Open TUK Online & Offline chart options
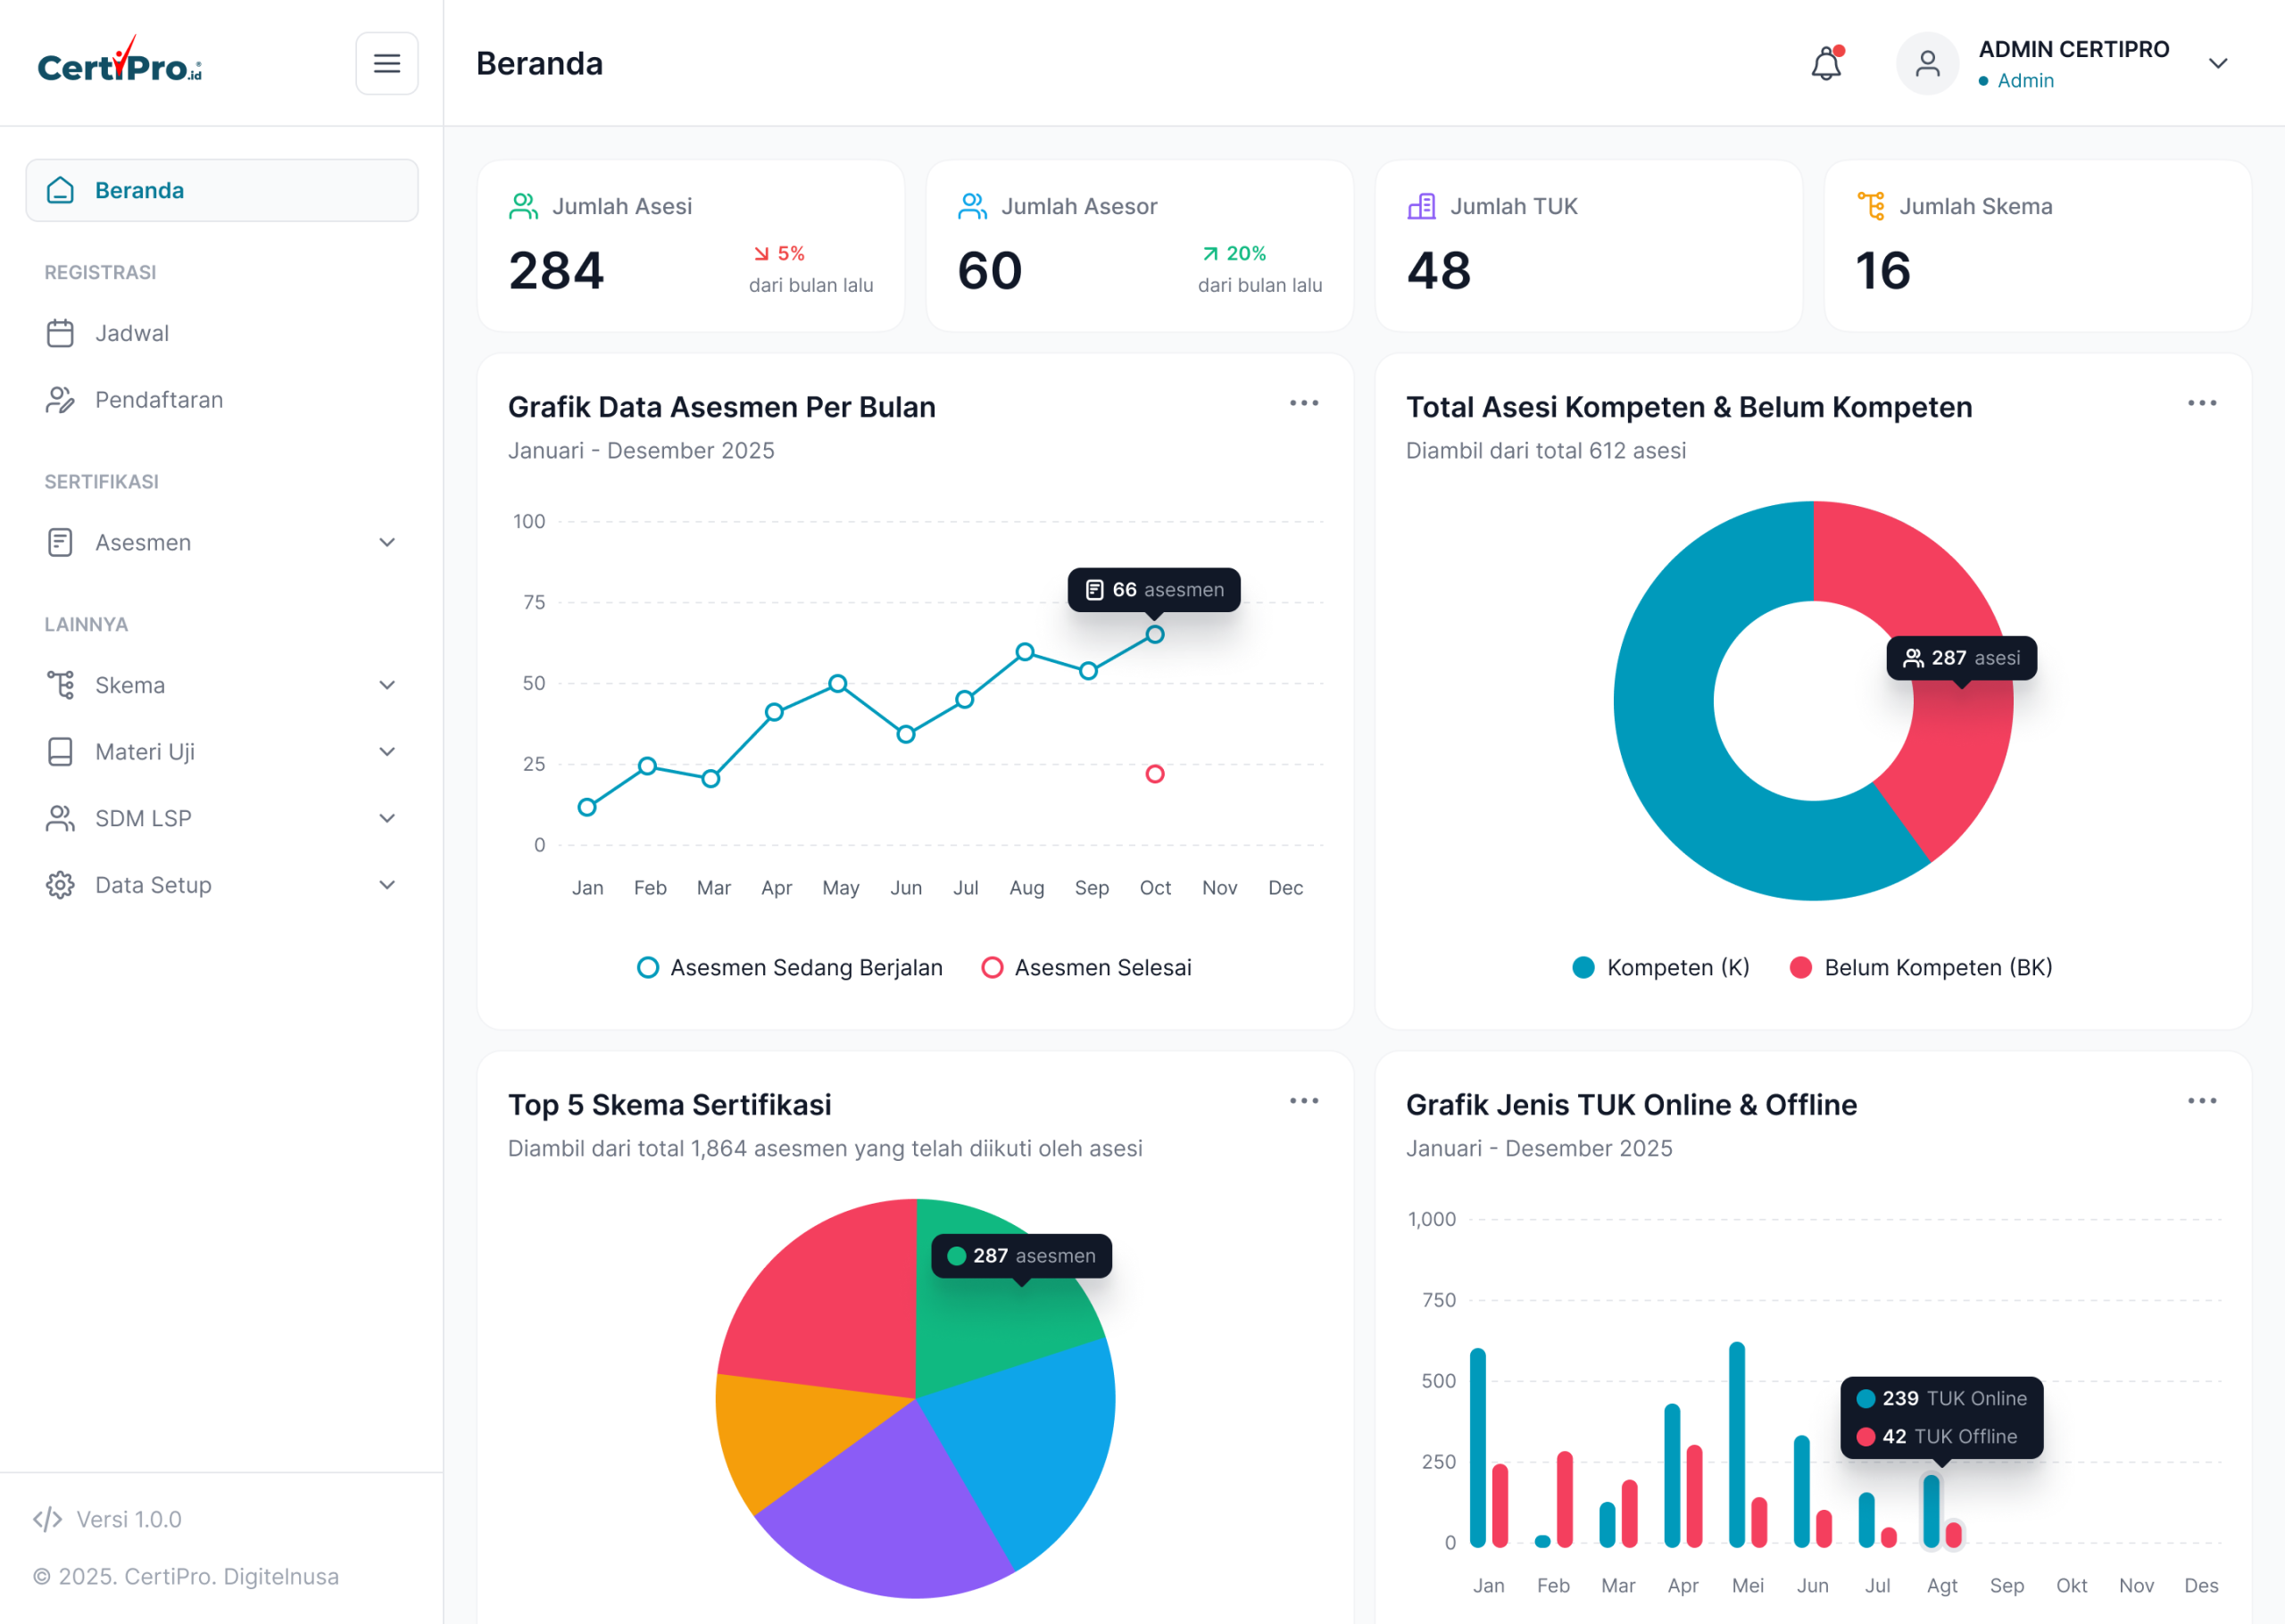 pyautogui.click(x=2201, y=1101)
